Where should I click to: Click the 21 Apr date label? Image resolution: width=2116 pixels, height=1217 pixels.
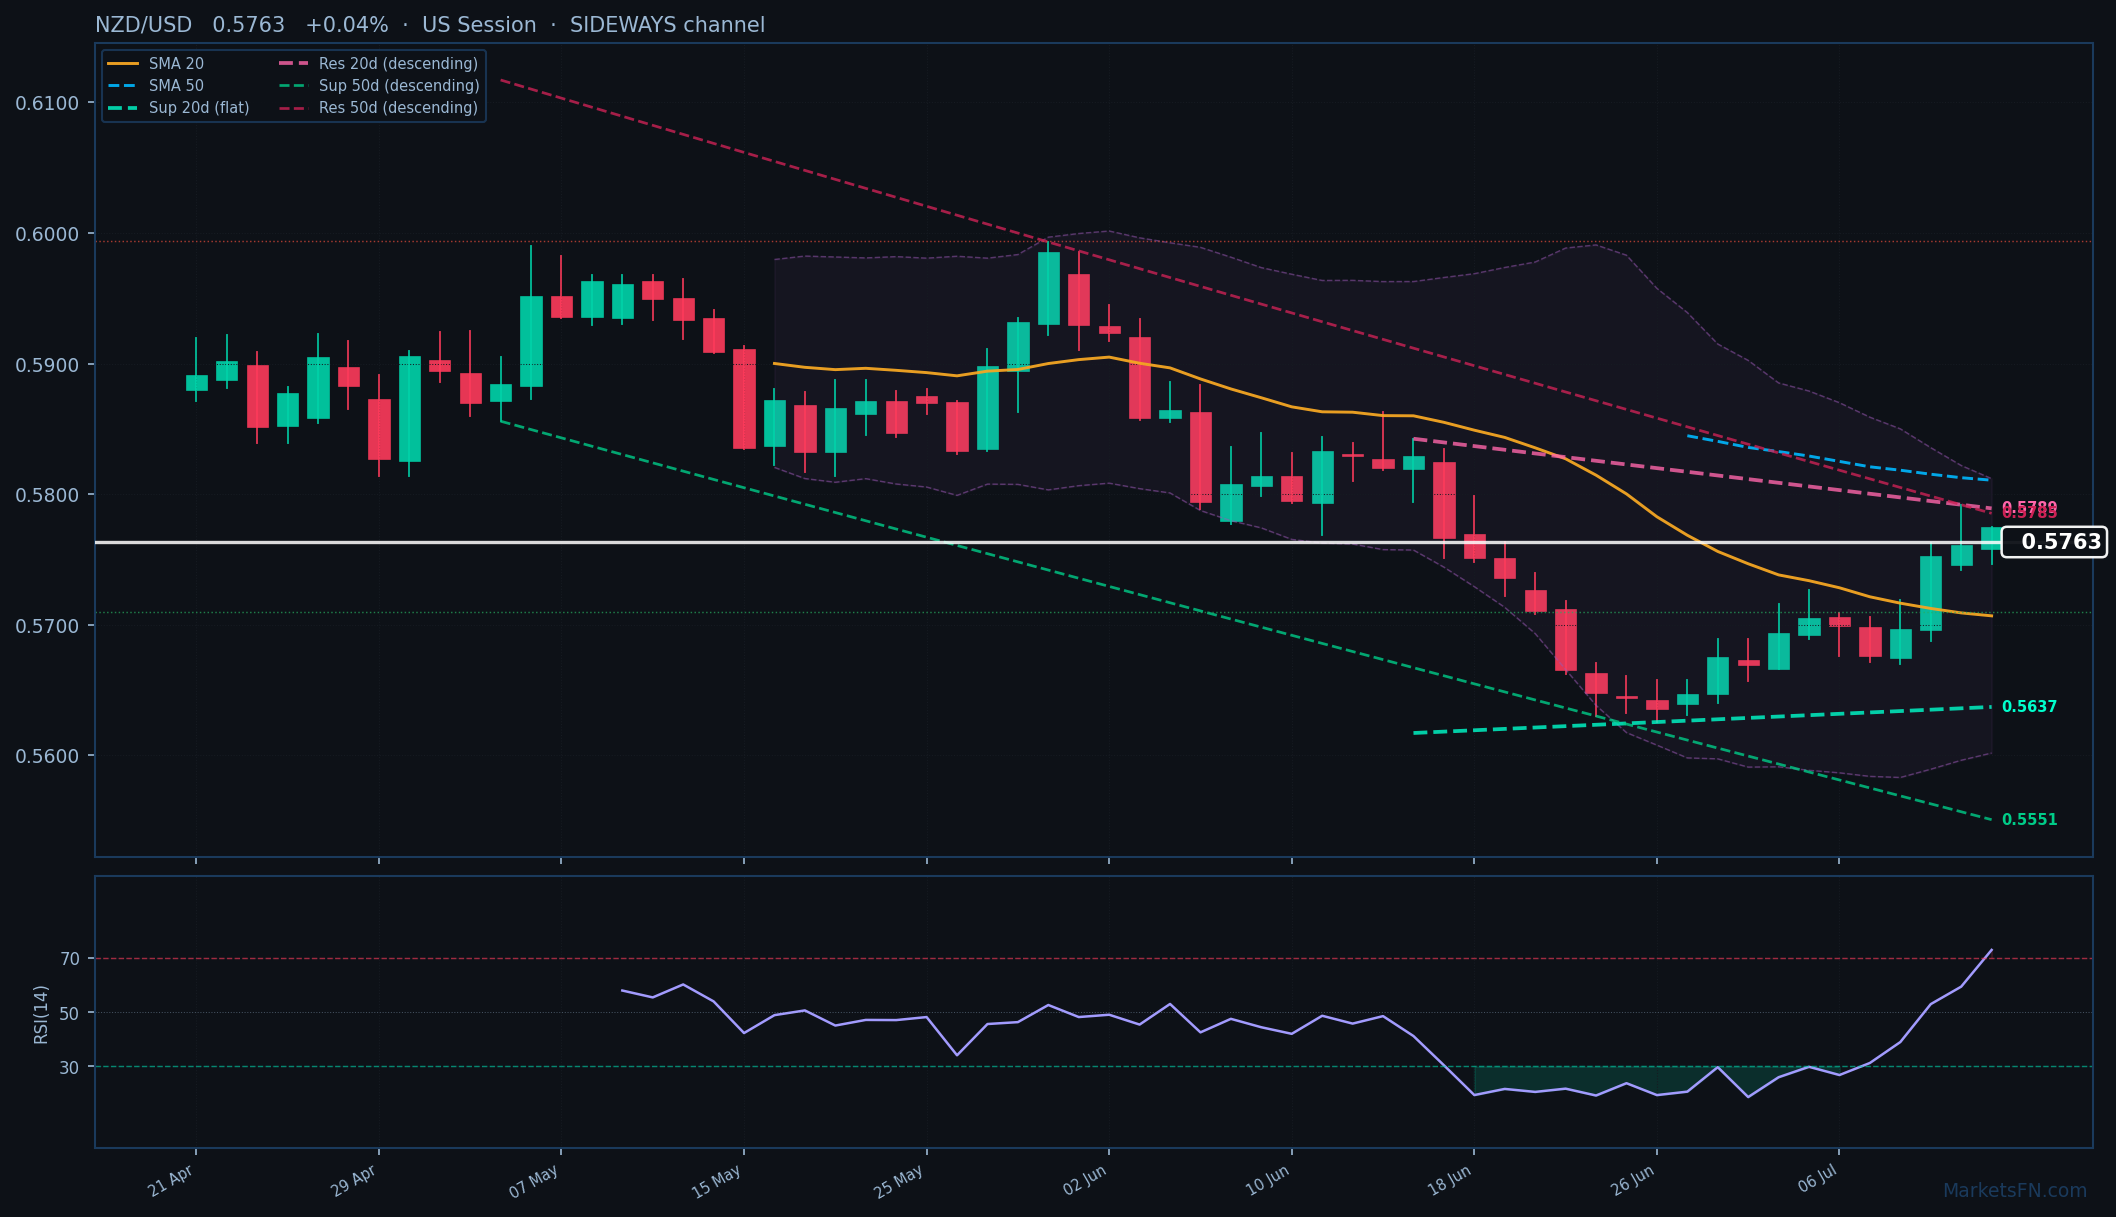[171, 1181]
